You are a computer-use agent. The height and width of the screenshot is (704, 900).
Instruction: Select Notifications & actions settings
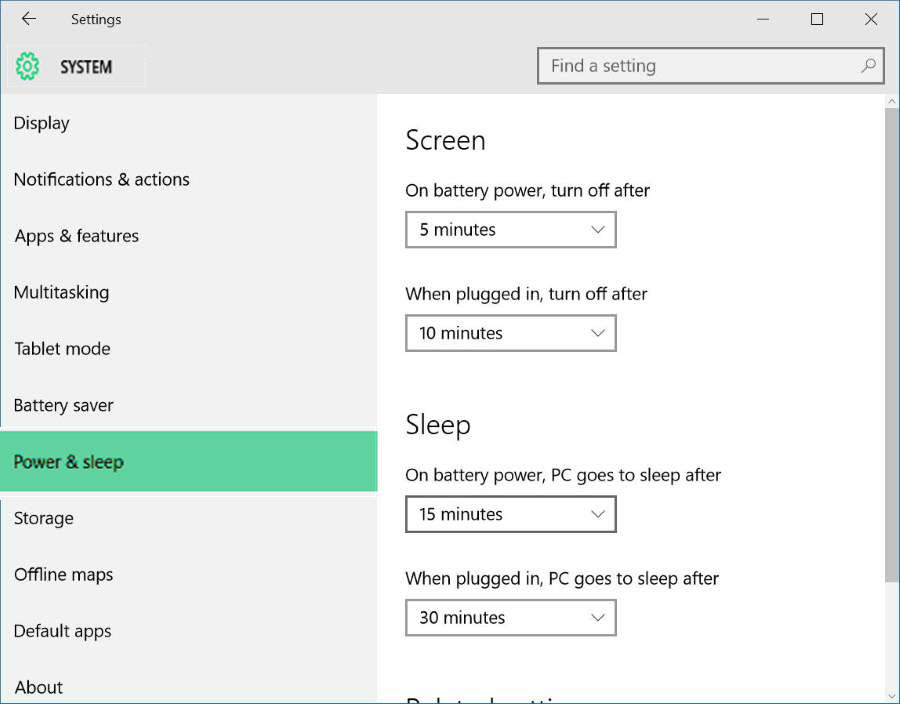click(101, 180)
